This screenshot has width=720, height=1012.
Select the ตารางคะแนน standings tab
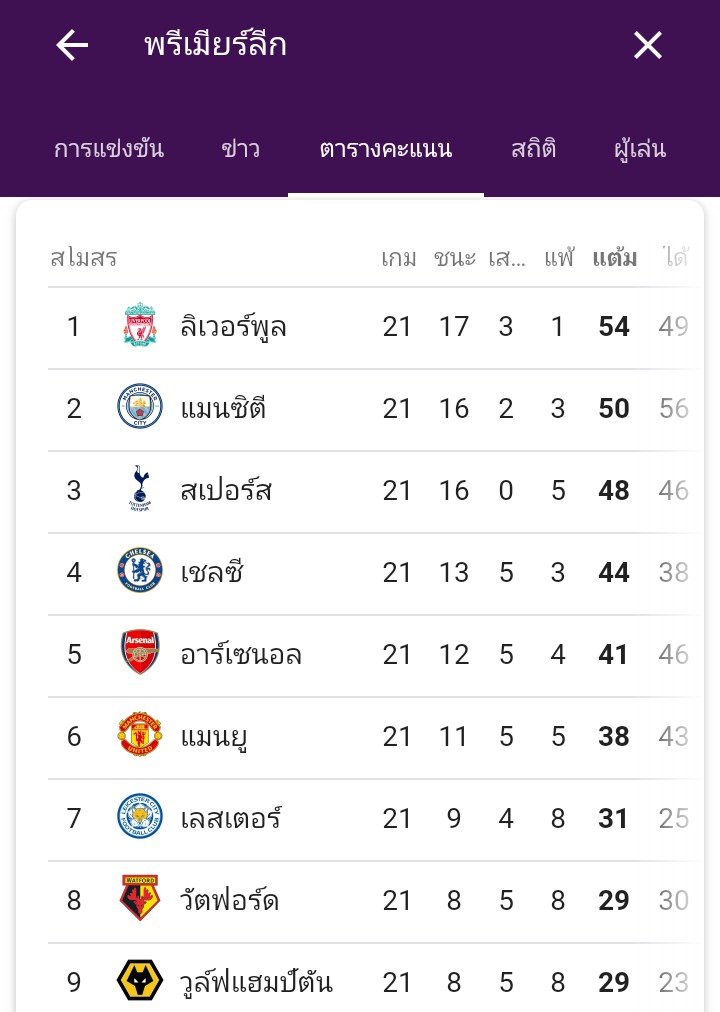pos(386,149)
